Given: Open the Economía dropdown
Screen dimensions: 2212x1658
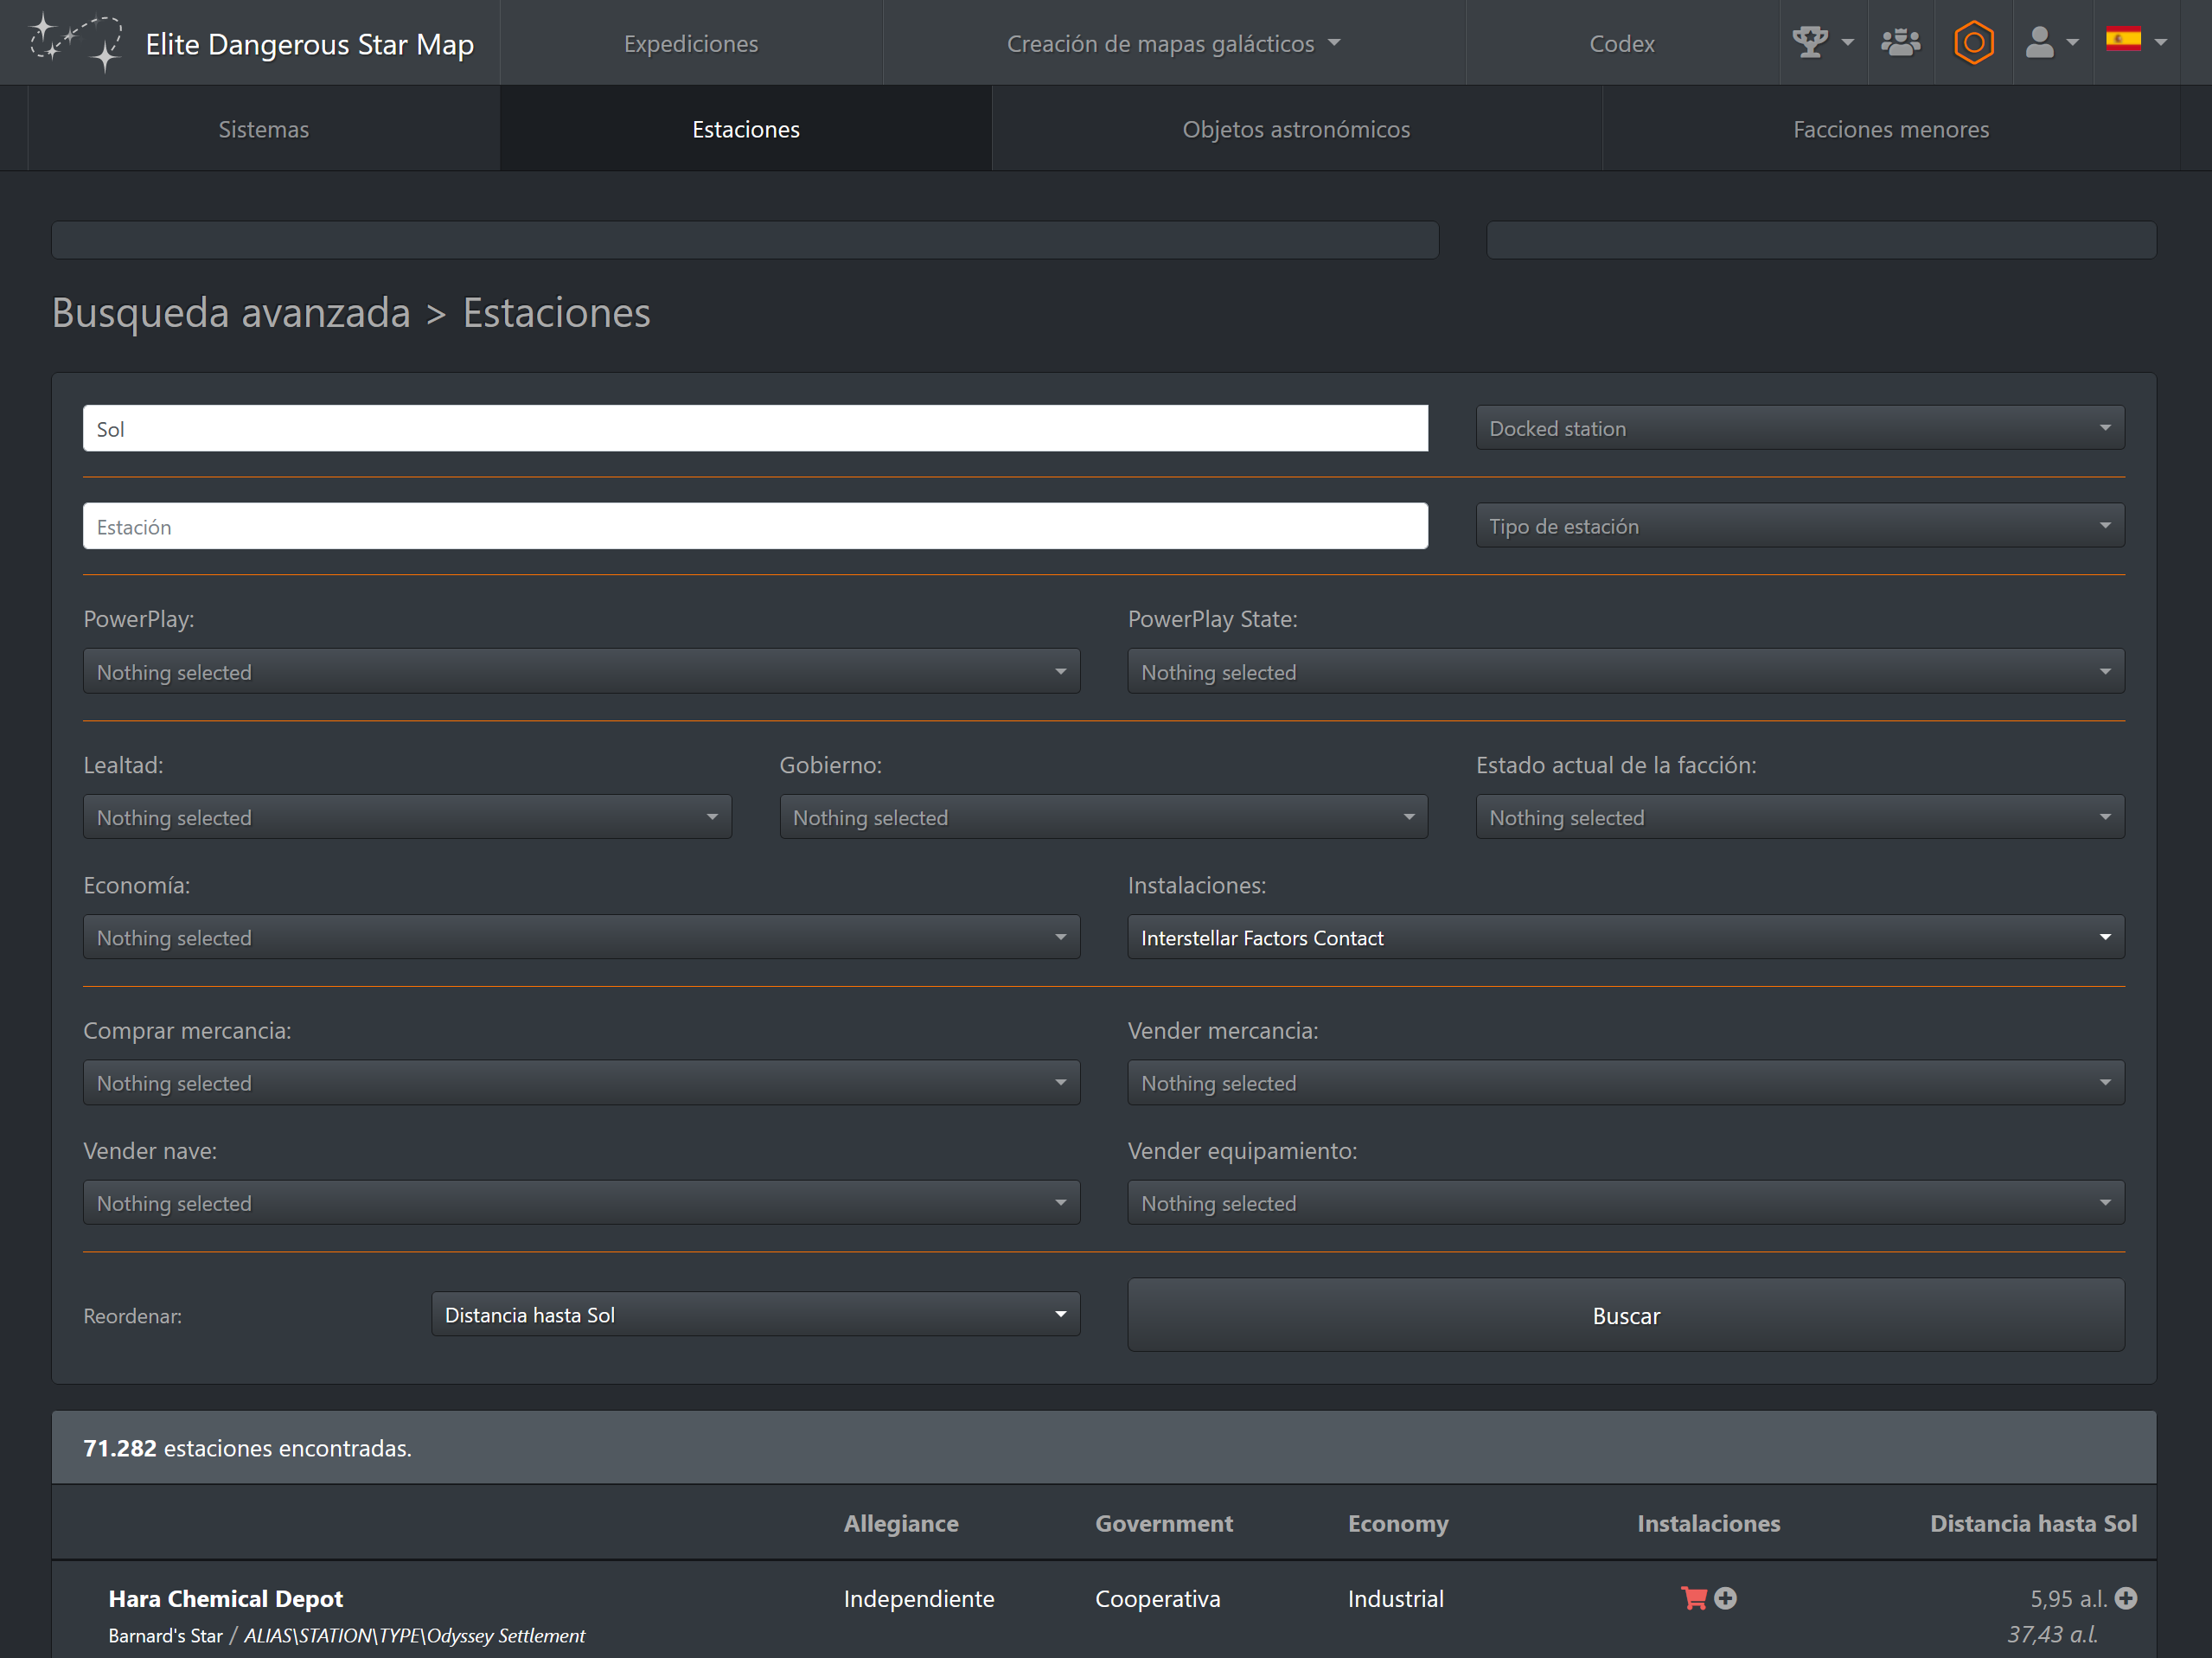Looking at the screenshot, I should [581, 937].
